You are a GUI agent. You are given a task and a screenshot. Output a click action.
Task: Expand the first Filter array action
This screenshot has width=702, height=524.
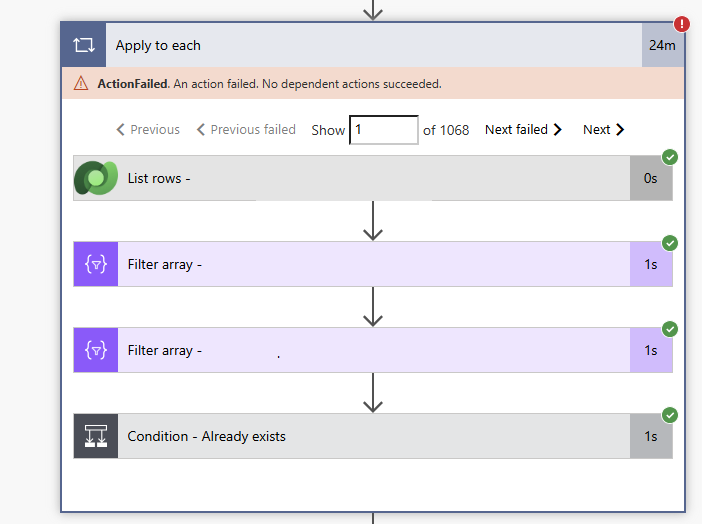[x=373, y=264]
